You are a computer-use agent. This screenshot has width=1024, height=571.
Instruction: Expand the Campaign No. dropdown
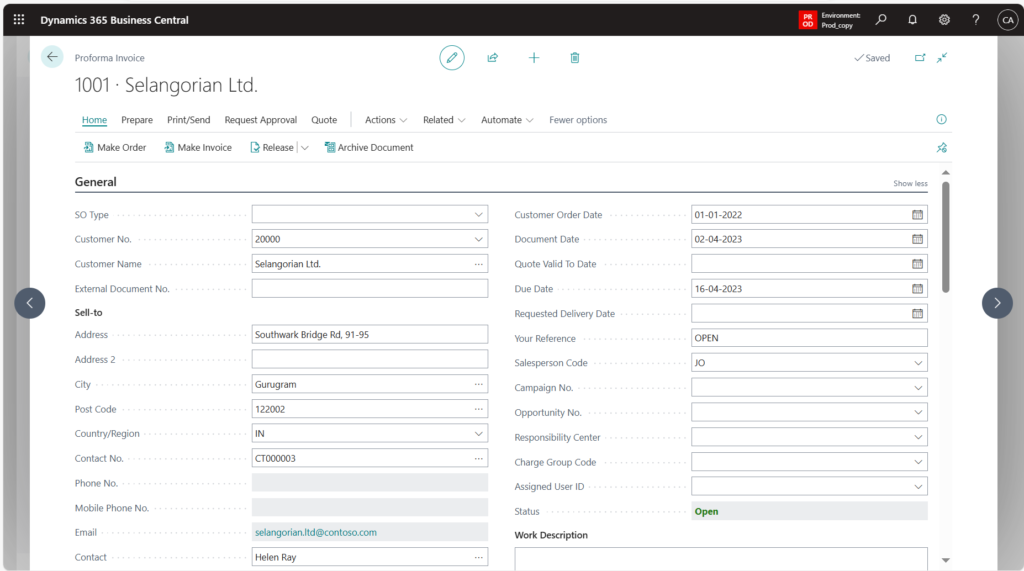(x=918, y=387)
